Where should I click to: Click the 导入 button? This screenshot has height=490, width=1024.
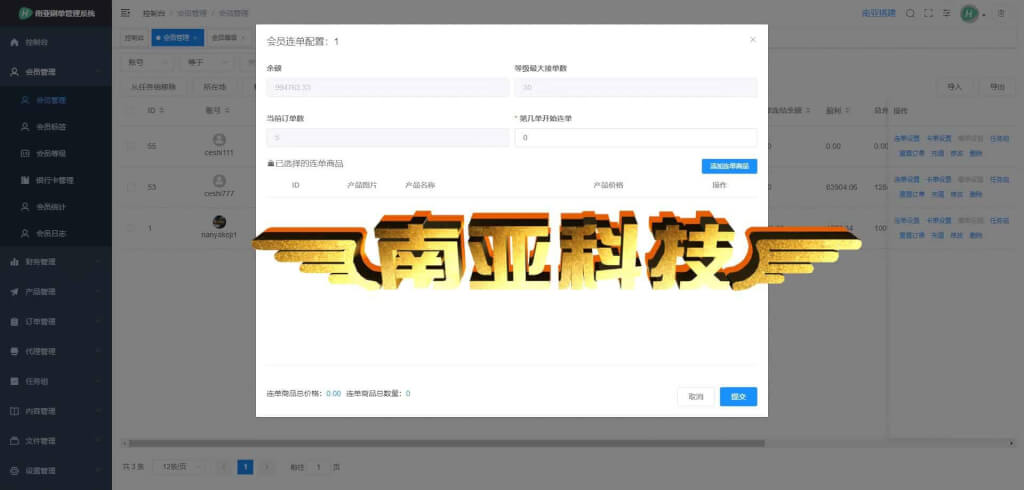click(955, 86)
